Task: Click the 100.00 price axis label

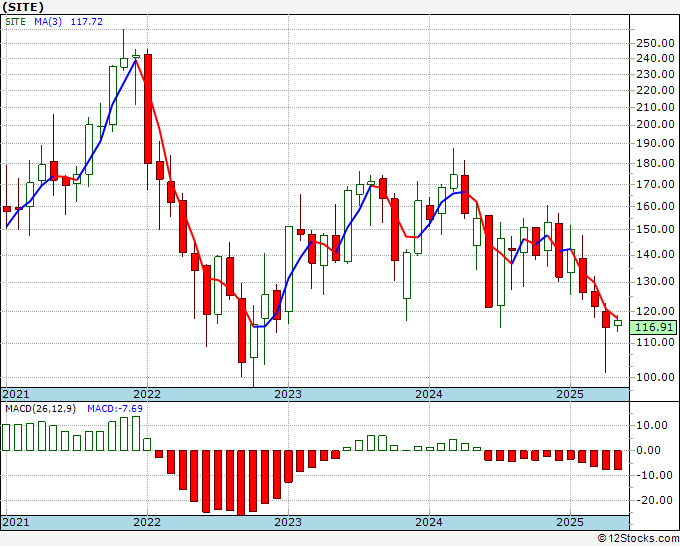Action: point(655,377)
